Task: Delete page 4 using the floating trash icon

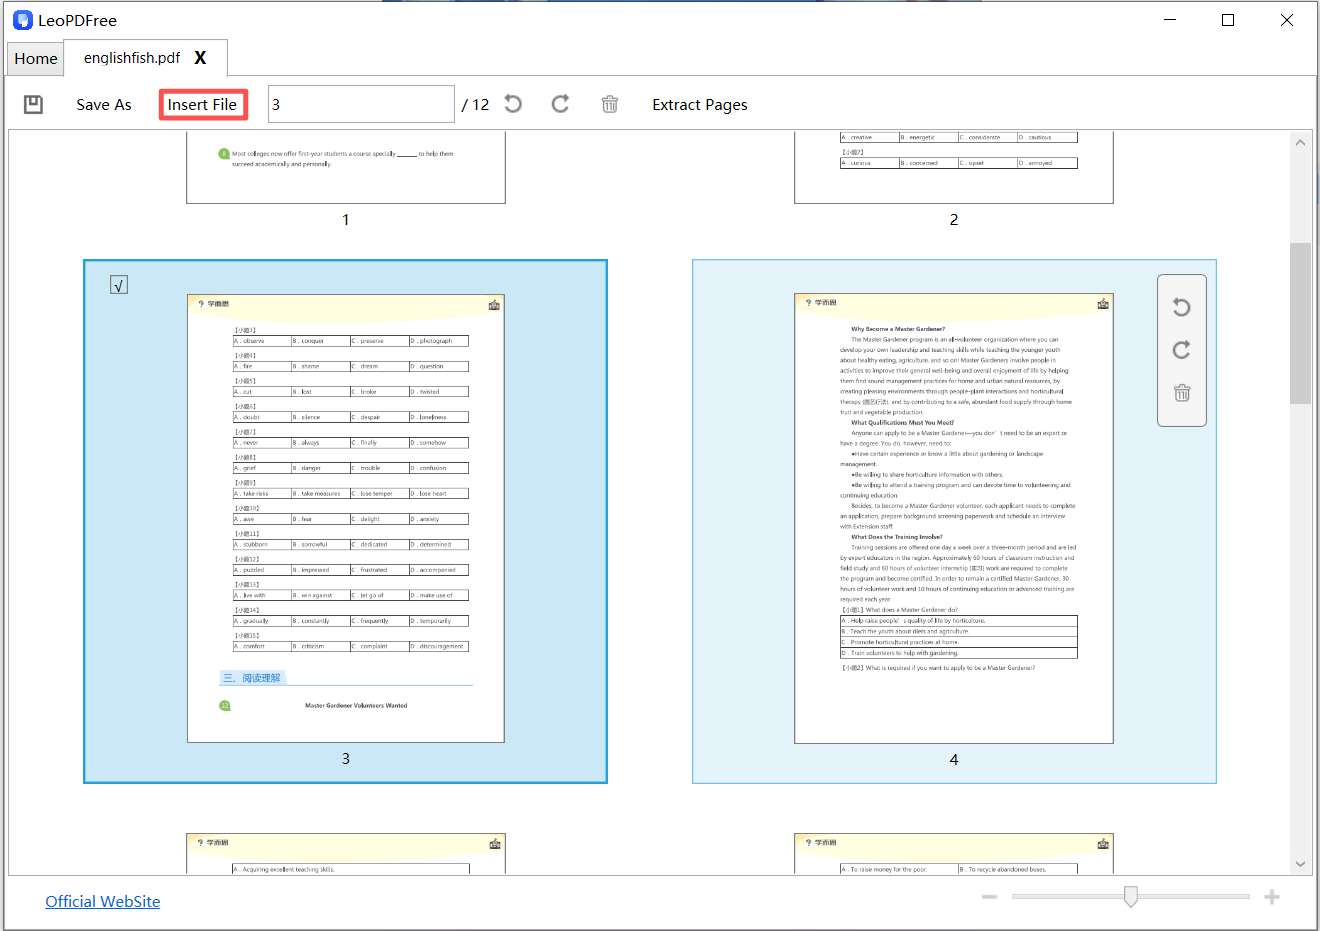Action: (x=1181, y=393)
